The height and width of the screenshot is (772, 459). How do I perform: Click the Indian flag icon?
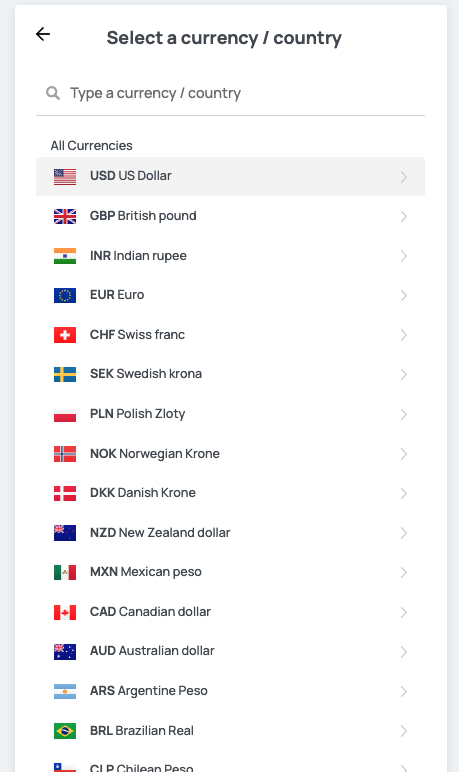click(x=65, y=256)
